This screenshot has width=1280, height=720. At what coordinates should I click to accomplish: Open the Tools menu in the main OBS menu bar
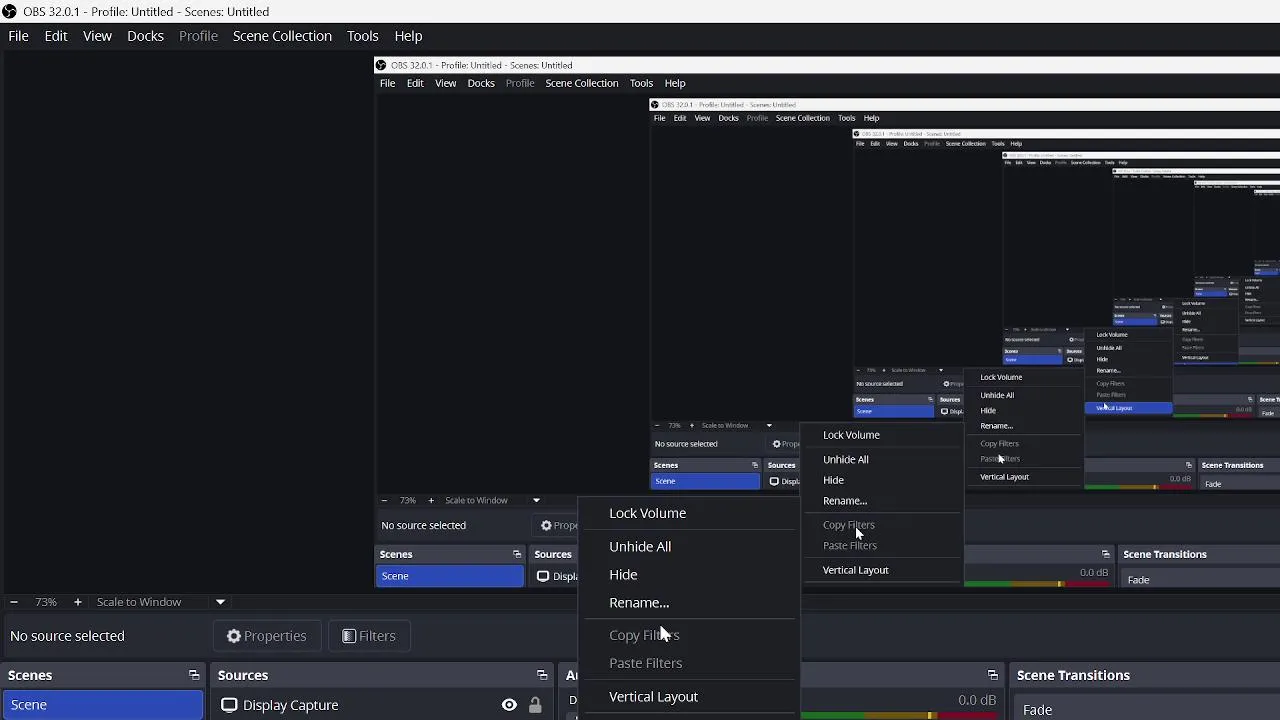click(362, 36)
